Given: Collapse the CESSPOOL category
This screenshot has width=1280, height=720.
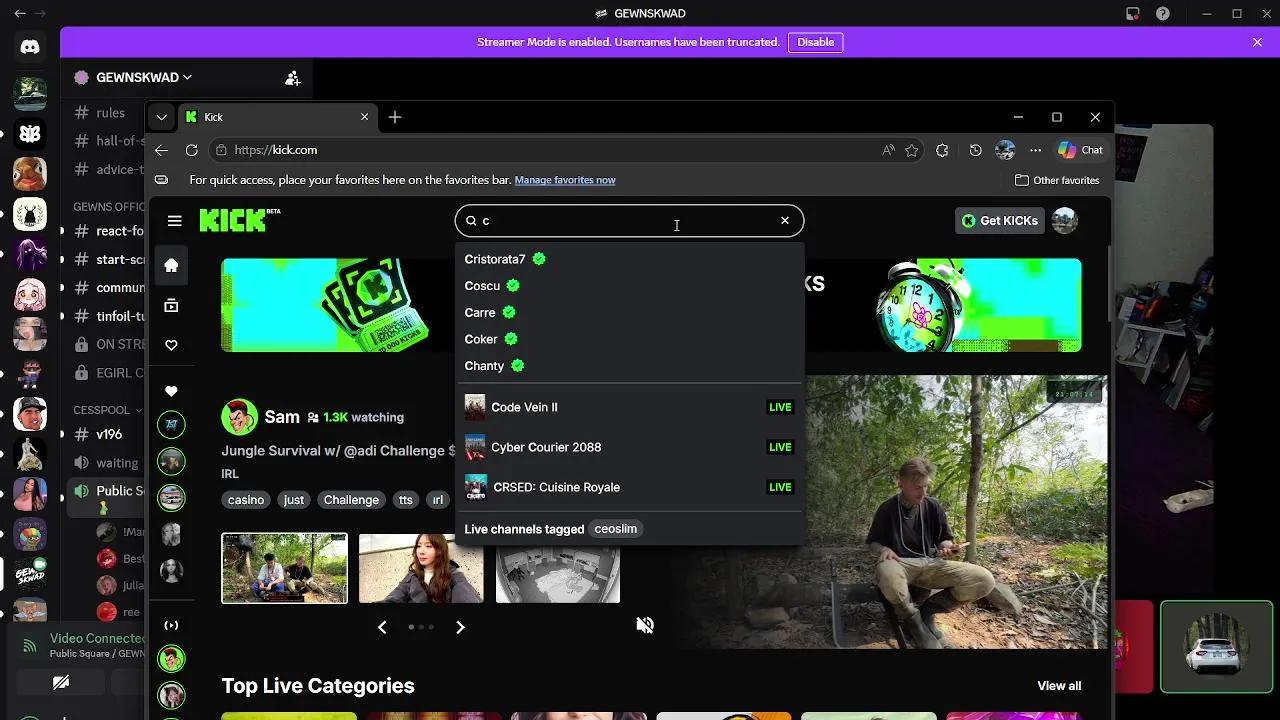Looking at the screenshot, I should (x=107, y=410).
